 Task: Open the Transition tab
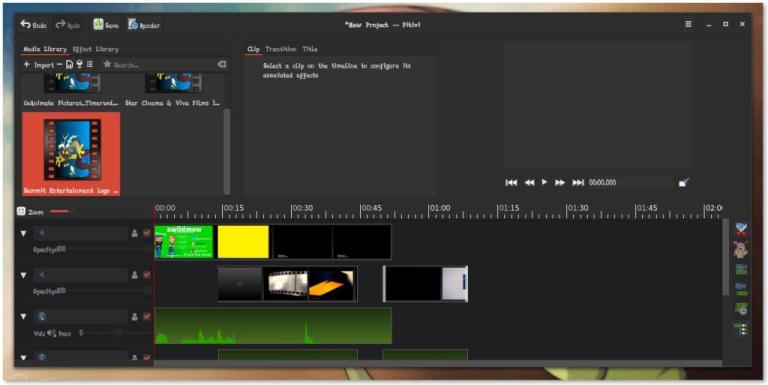pyautogui.click(x=281, y=49)
